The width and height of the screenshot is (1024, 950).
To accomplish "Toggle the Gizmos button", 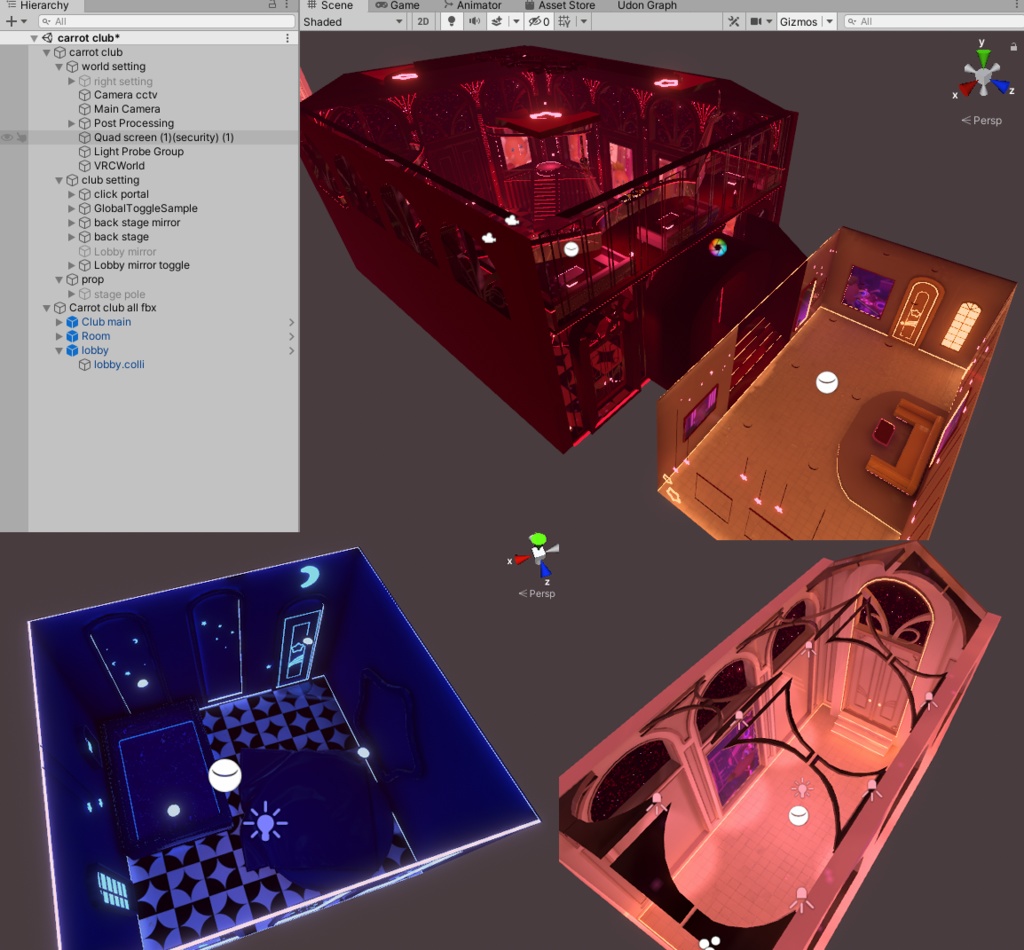I will point(798,22).
